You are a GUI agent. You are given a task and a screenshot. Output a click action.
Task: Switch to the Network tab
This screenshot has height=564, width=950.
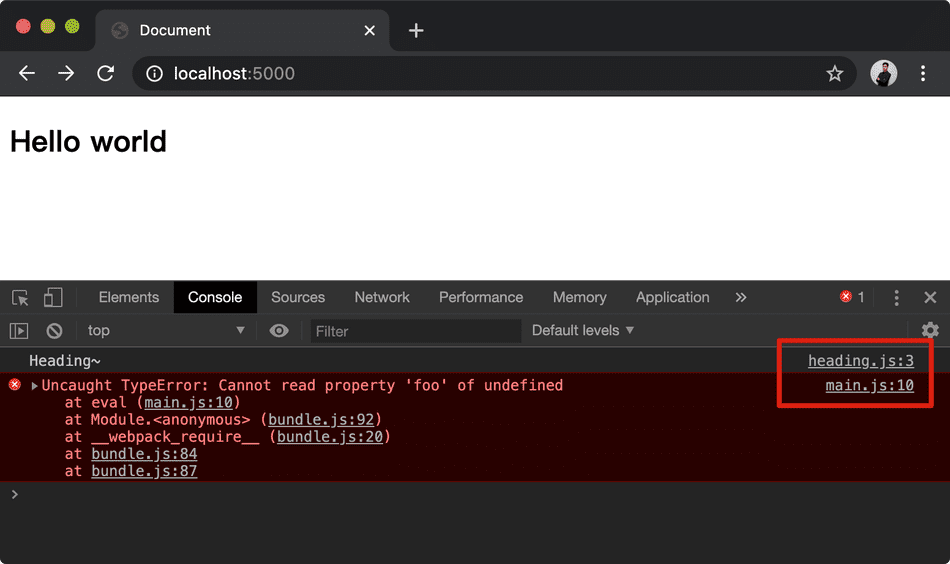pyautogui.click(x=382, y=298)
